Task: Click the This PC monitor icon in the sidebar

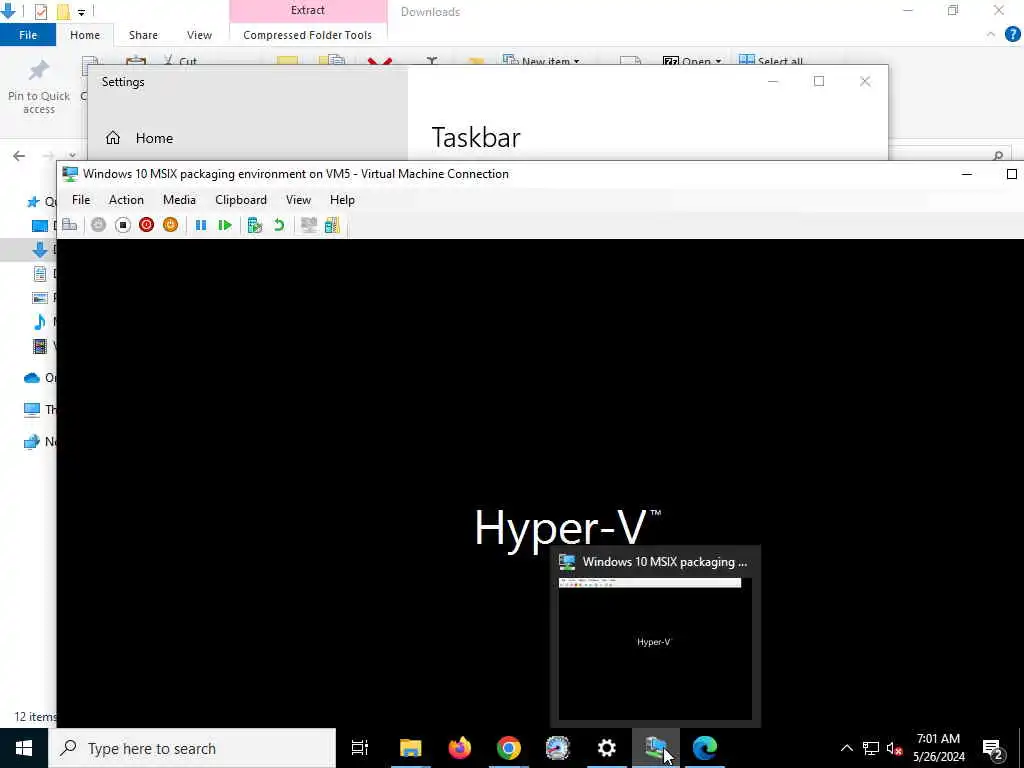Action: click(31, 409)
